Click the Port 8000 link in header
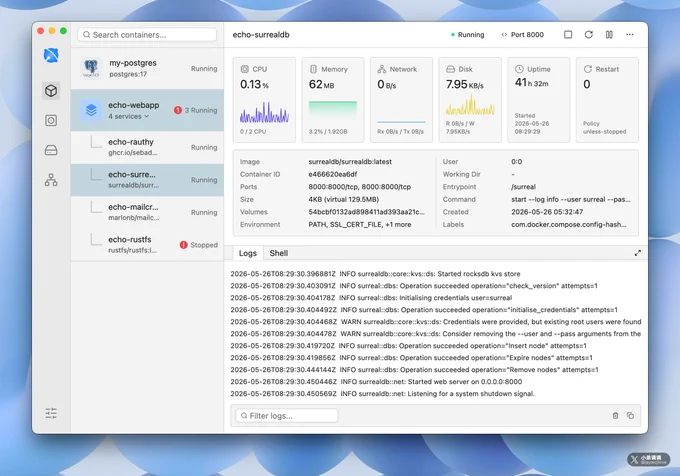The image size is (680, 476). click(x=523, y=35)
